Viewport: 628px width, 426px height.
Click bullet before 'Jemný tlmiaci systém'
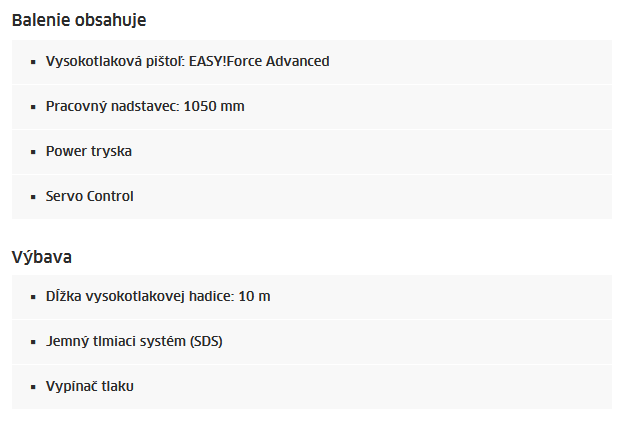click(33, 342)
